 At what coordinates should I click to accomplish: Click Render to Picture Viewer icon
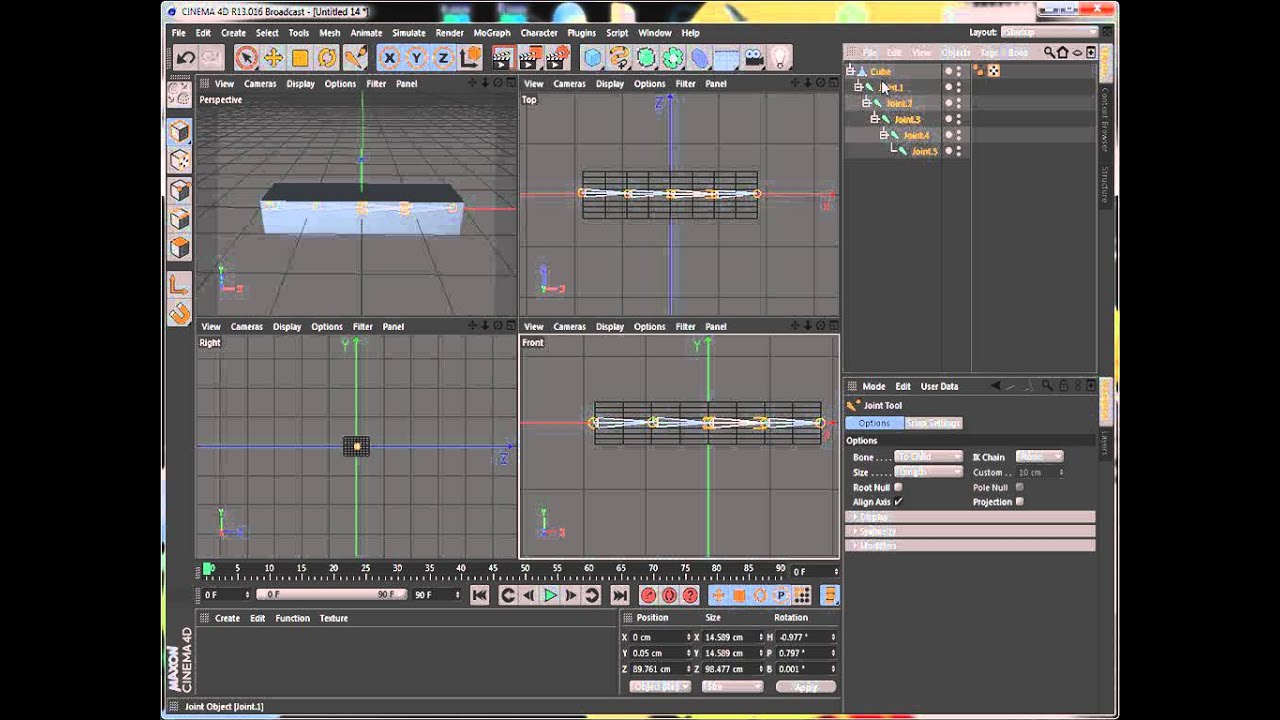pos(530,58)
